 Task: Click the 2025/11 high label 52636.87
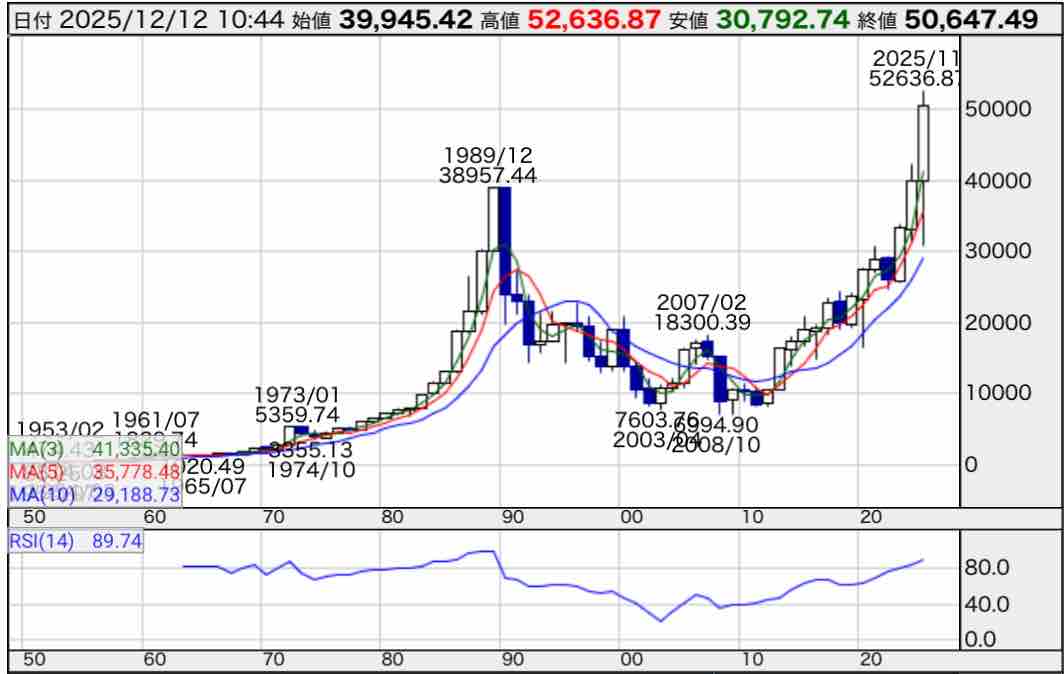click(914, 78)
